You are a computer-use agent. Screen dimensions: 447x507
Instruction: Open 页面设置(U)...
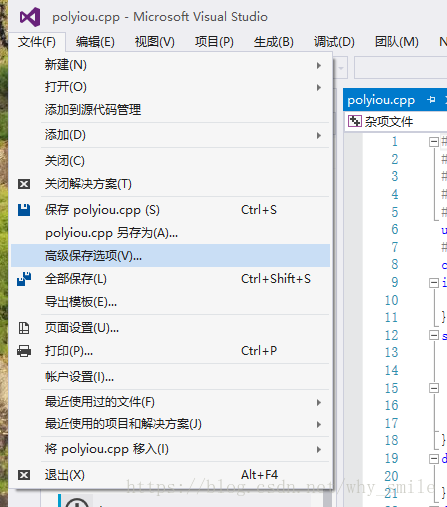pyautogui.click(x=170, y=328)
